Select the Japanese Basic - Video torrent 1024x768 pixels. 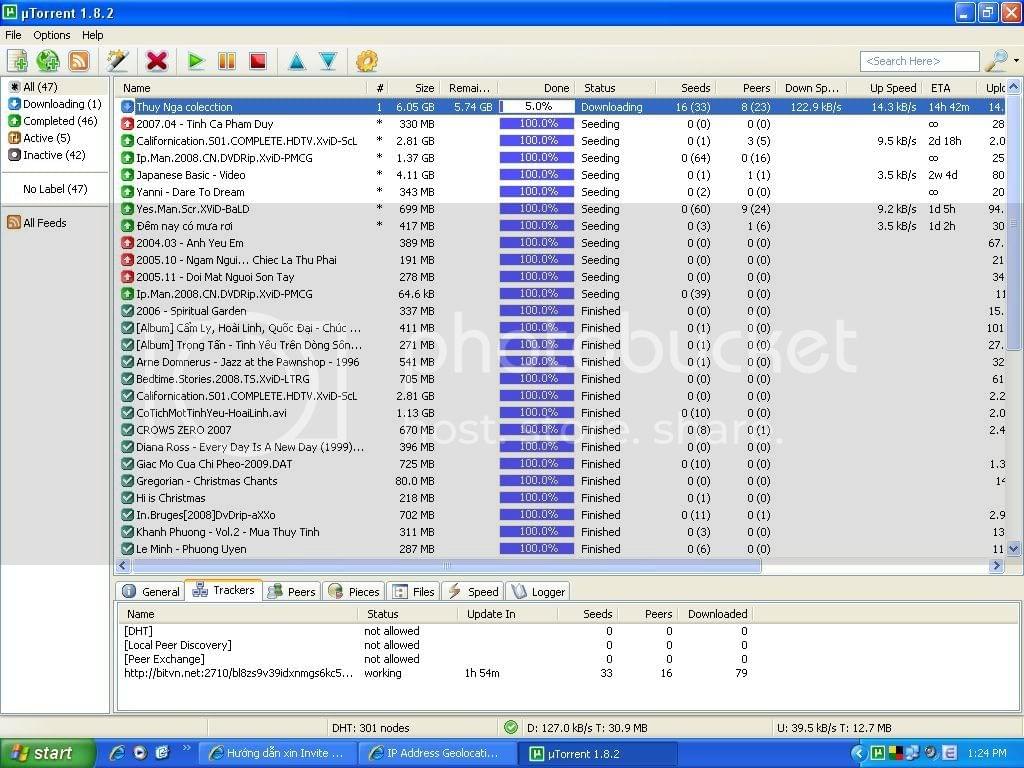point(562,175)
